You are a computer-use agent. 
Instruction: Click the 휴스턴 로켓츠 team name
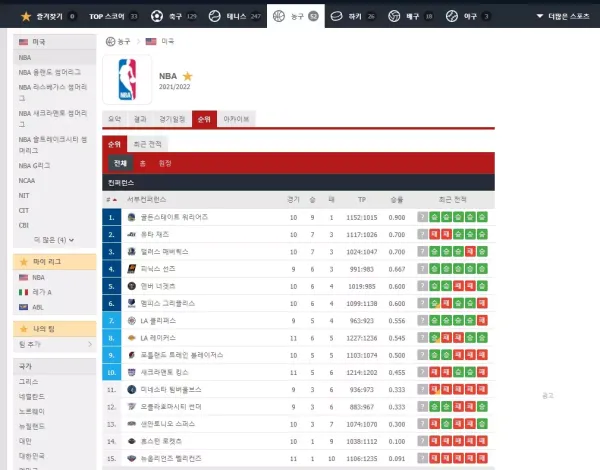(x=161, y=441)
